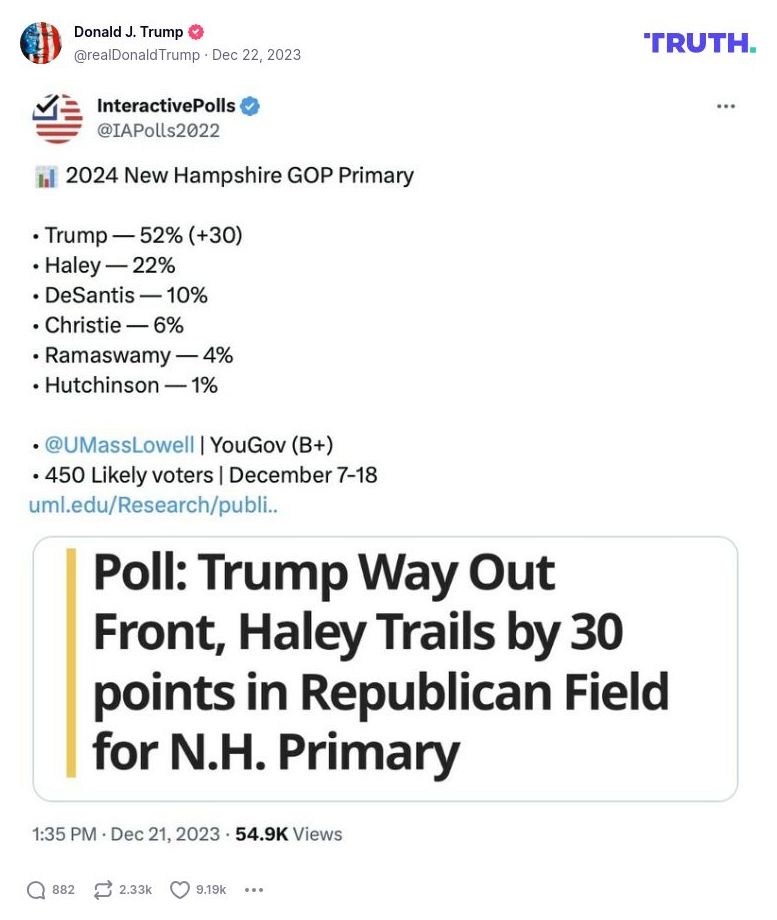Viewport: 777px width, 920px height.
Task: Click the reply count showing 882
Action: pos(64,889)
